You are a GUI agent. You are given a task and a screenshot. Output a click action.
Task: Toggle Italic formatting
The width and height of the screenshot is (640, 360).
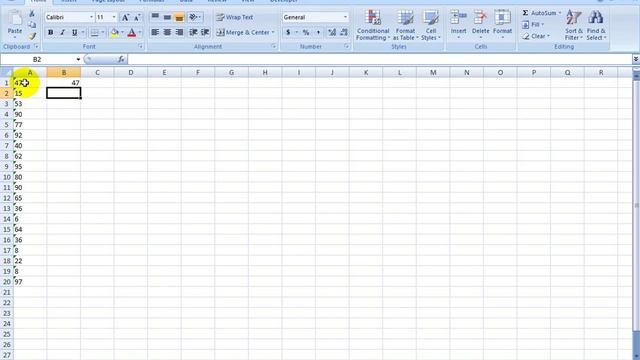62,32
